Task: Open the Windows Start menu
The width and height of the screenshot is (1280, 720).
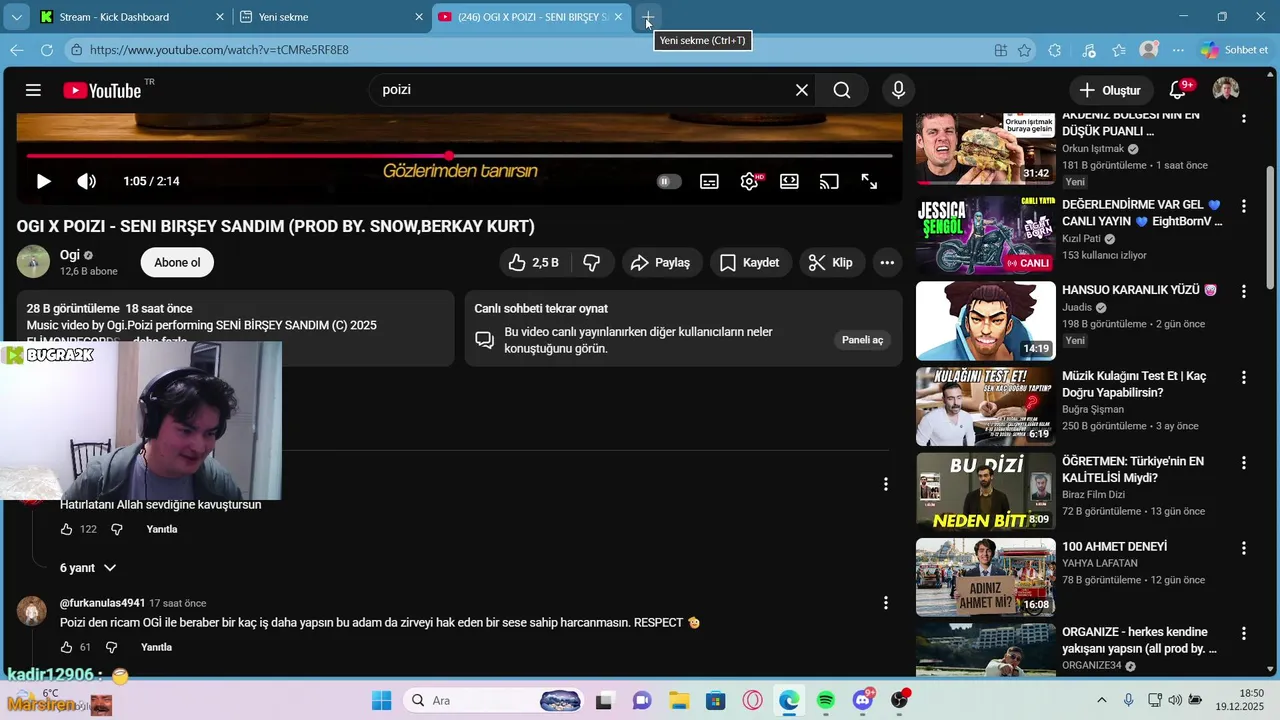Action: [x=382, y=701]
